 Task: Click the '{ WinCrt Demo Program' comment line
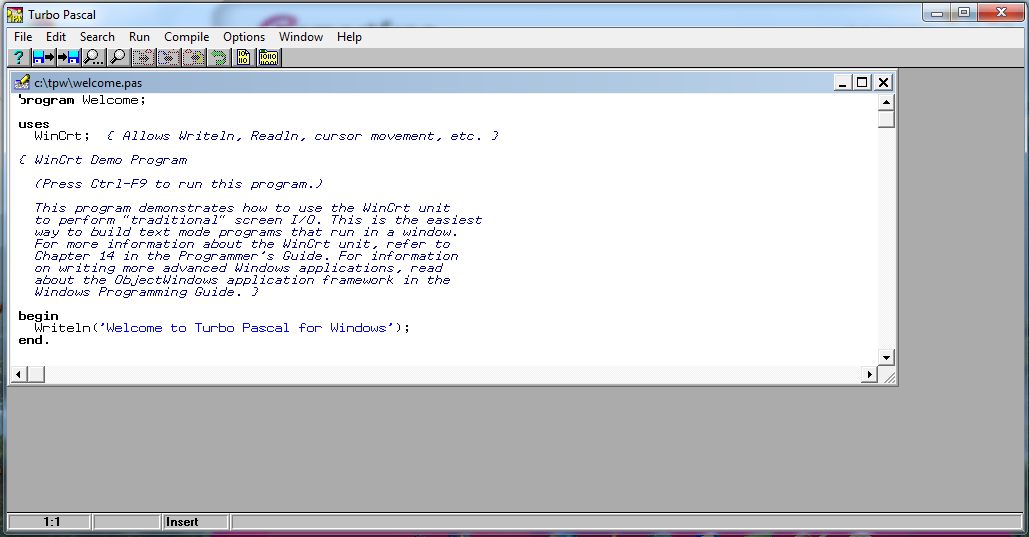click(x=103, y=160)
